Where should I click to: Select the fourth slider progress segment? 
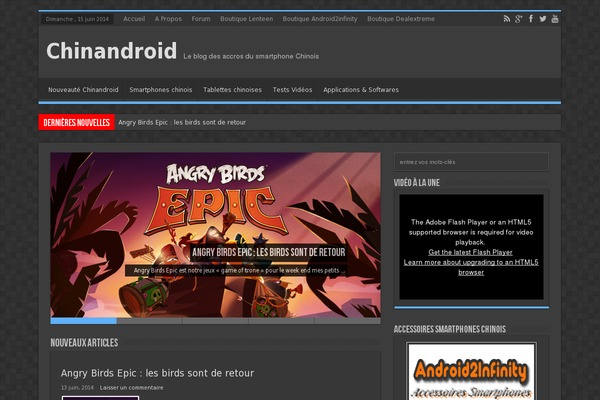pos(282,321)
